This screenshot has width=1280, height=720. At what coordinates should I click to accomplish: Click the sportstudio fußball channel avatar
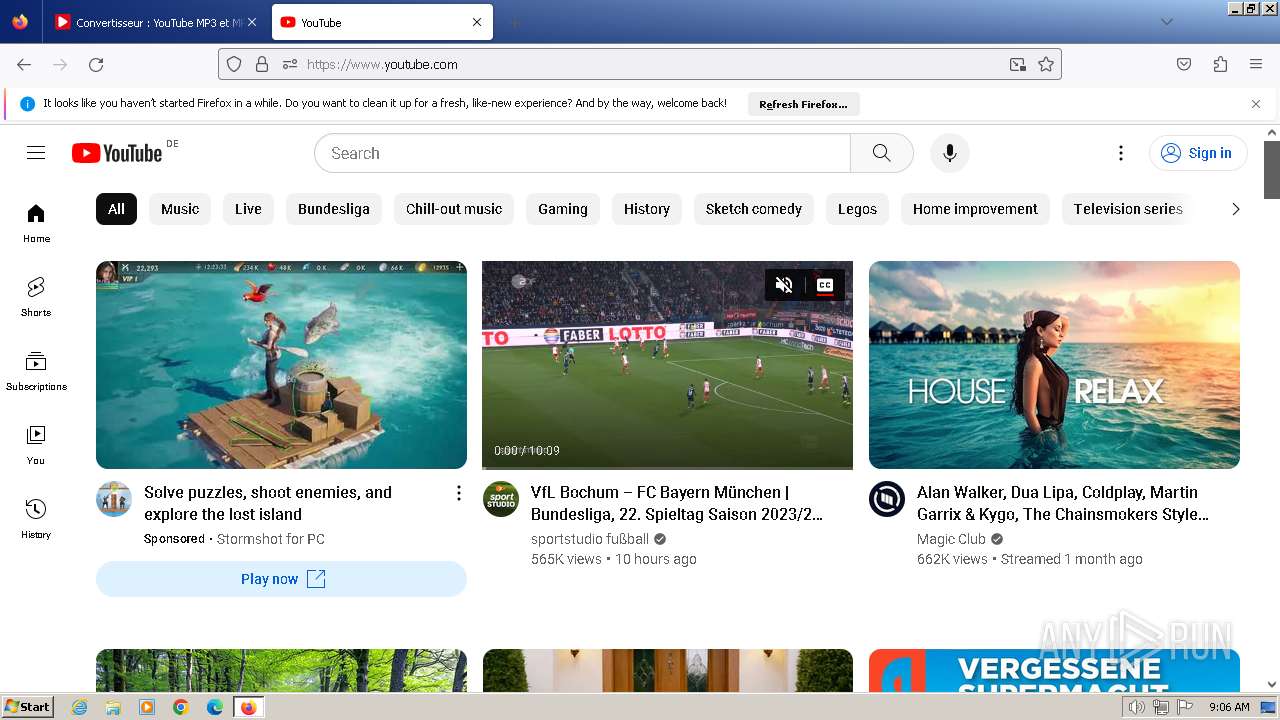point(501,499)
